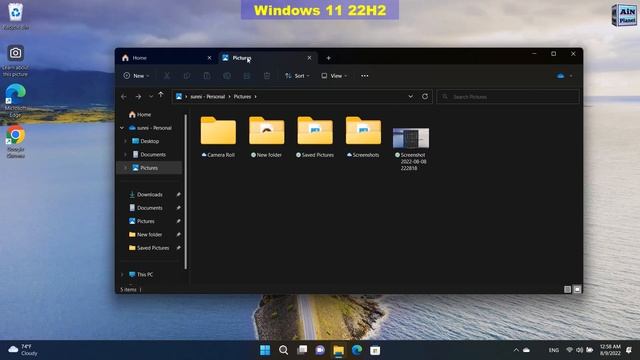Click sunni - Personal in address breadcrumb
The height and width of the screenshot is (360, 640).
[207, 97]
